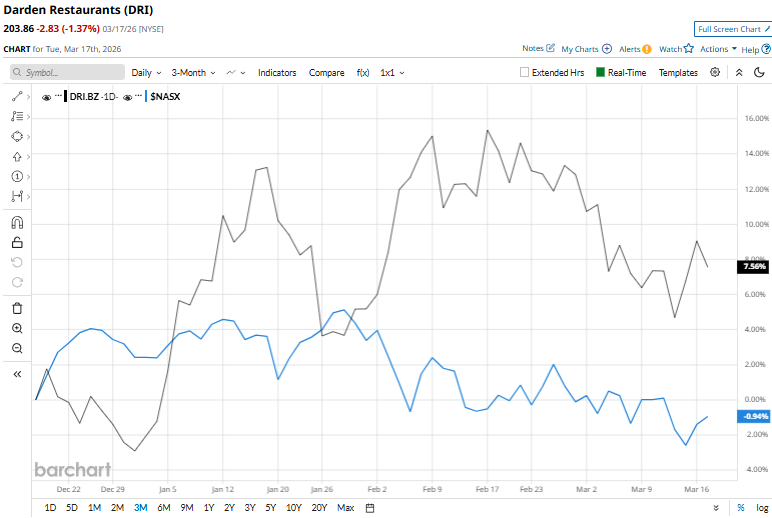Screen dimensions: 772x518
Task: Open the calendar date range picker
Action: point(370,508)
